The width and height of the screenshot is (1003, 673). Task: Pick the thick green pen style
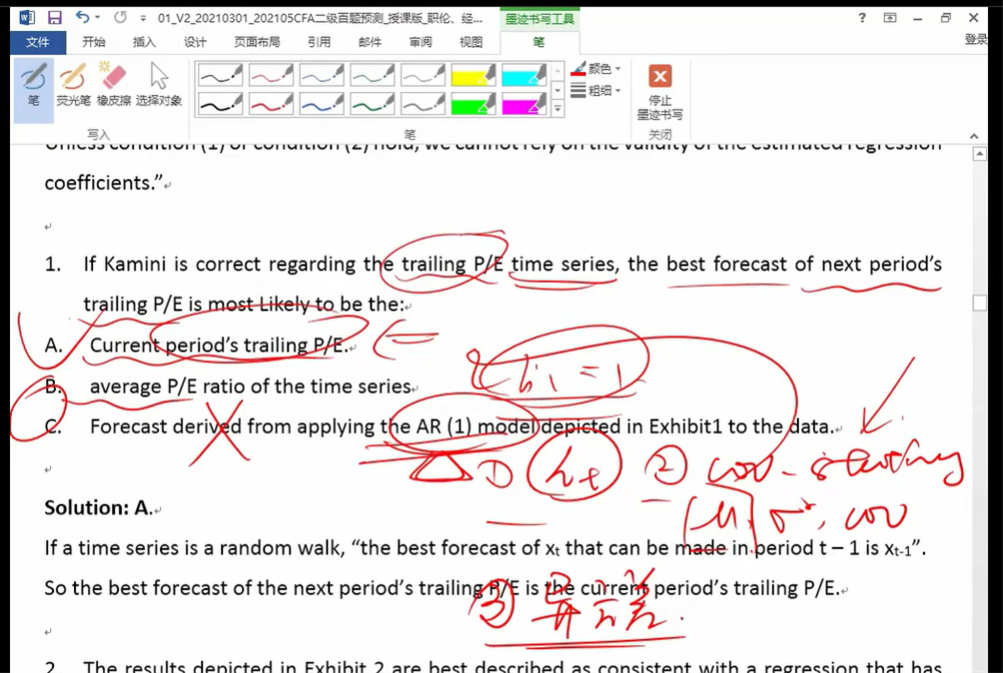[372, 104]
